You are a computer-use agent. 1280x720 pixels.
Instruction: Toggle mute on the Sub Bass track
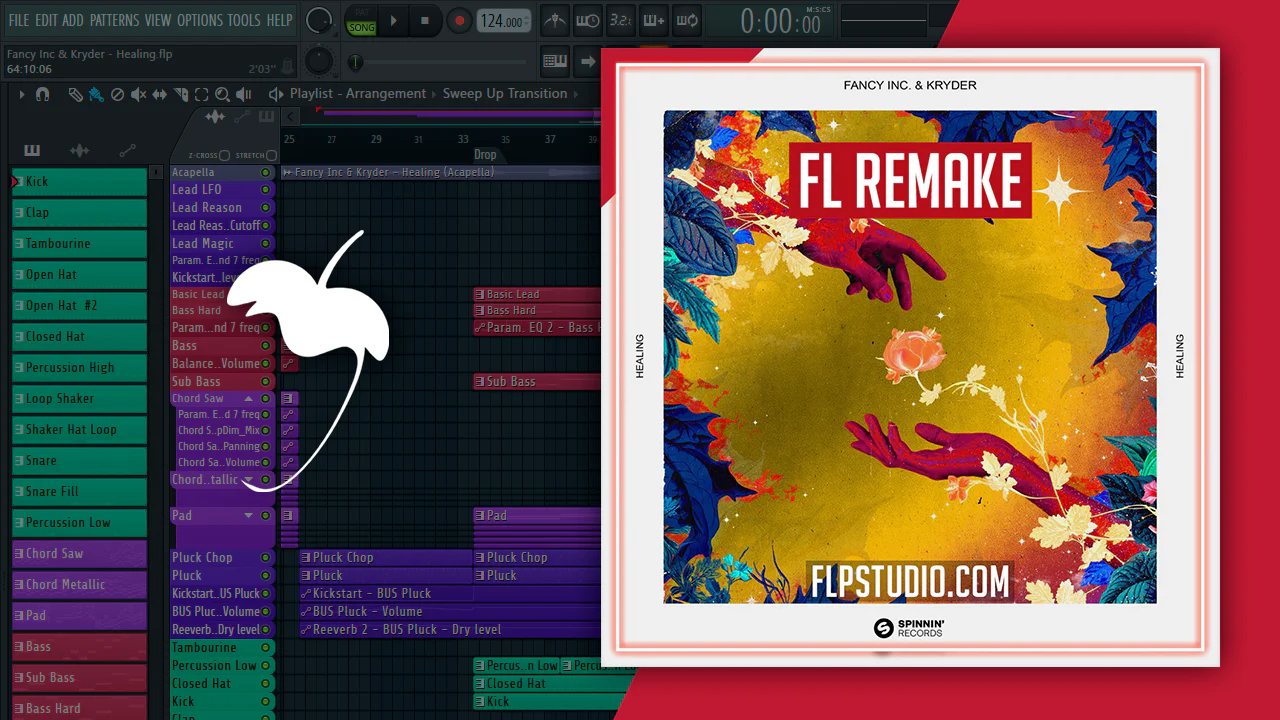265,382
